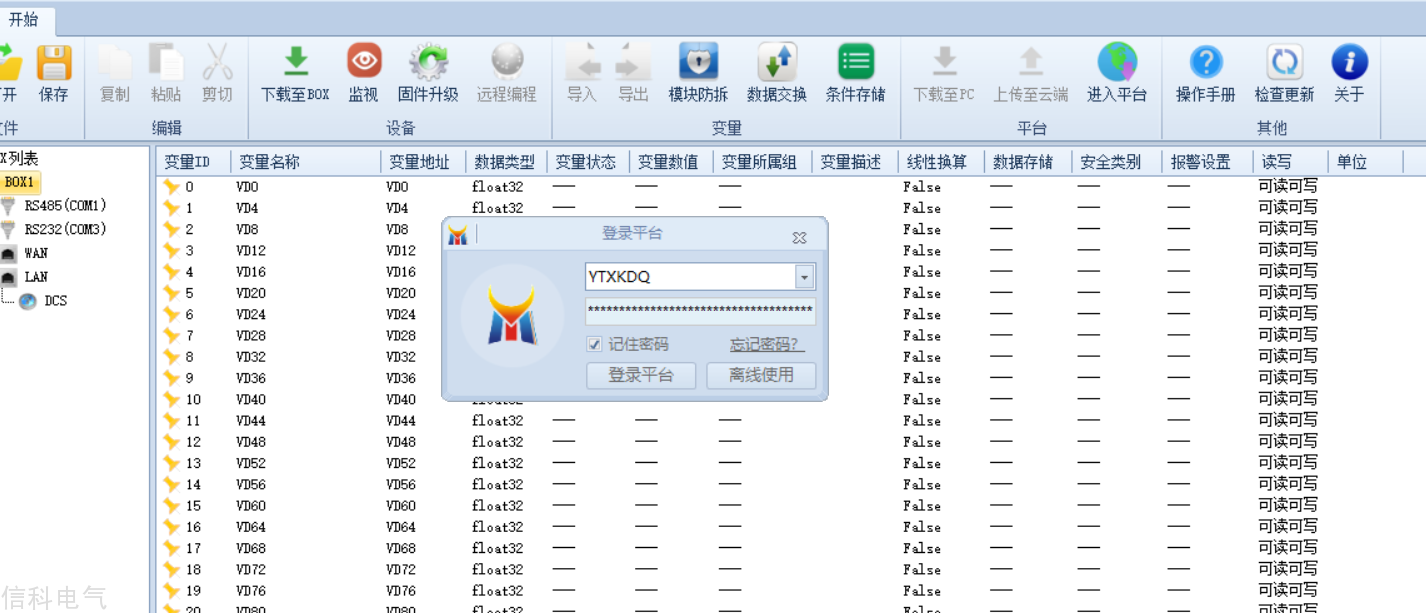Select variable row ID 19
Screen dimensions: 1426x613
coord(193,591)
